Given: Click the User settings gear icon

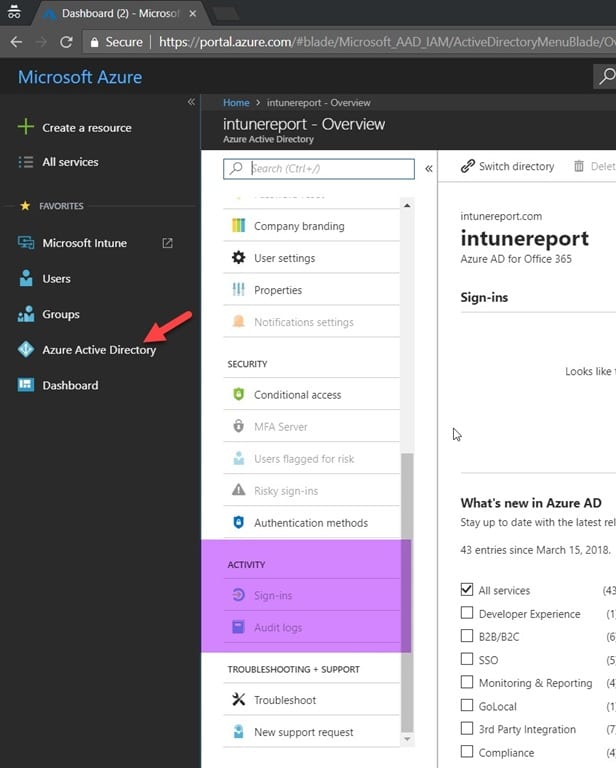Looking at the screenshot, I should pos(238,258).
